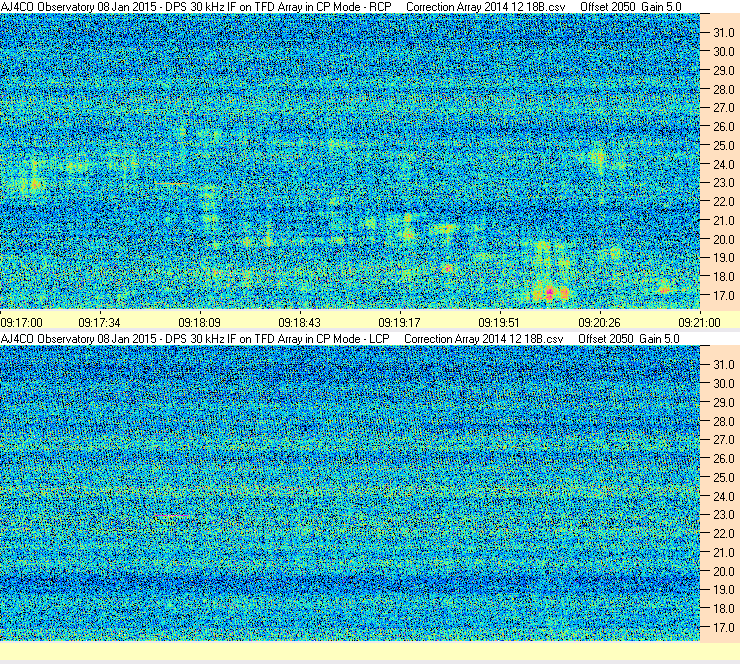Click the 22.0 frequency label on LCP axis
This screenshot has width=740, height=664.
click(x=724, y=534)
